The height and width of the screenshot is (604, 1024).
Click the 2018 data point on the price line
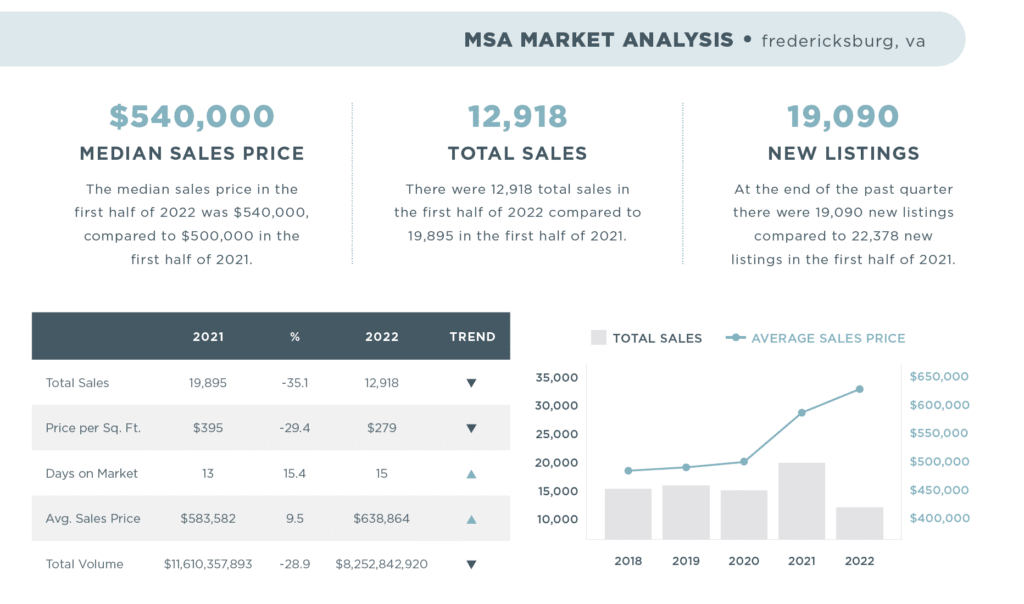[x=628, y=470]
